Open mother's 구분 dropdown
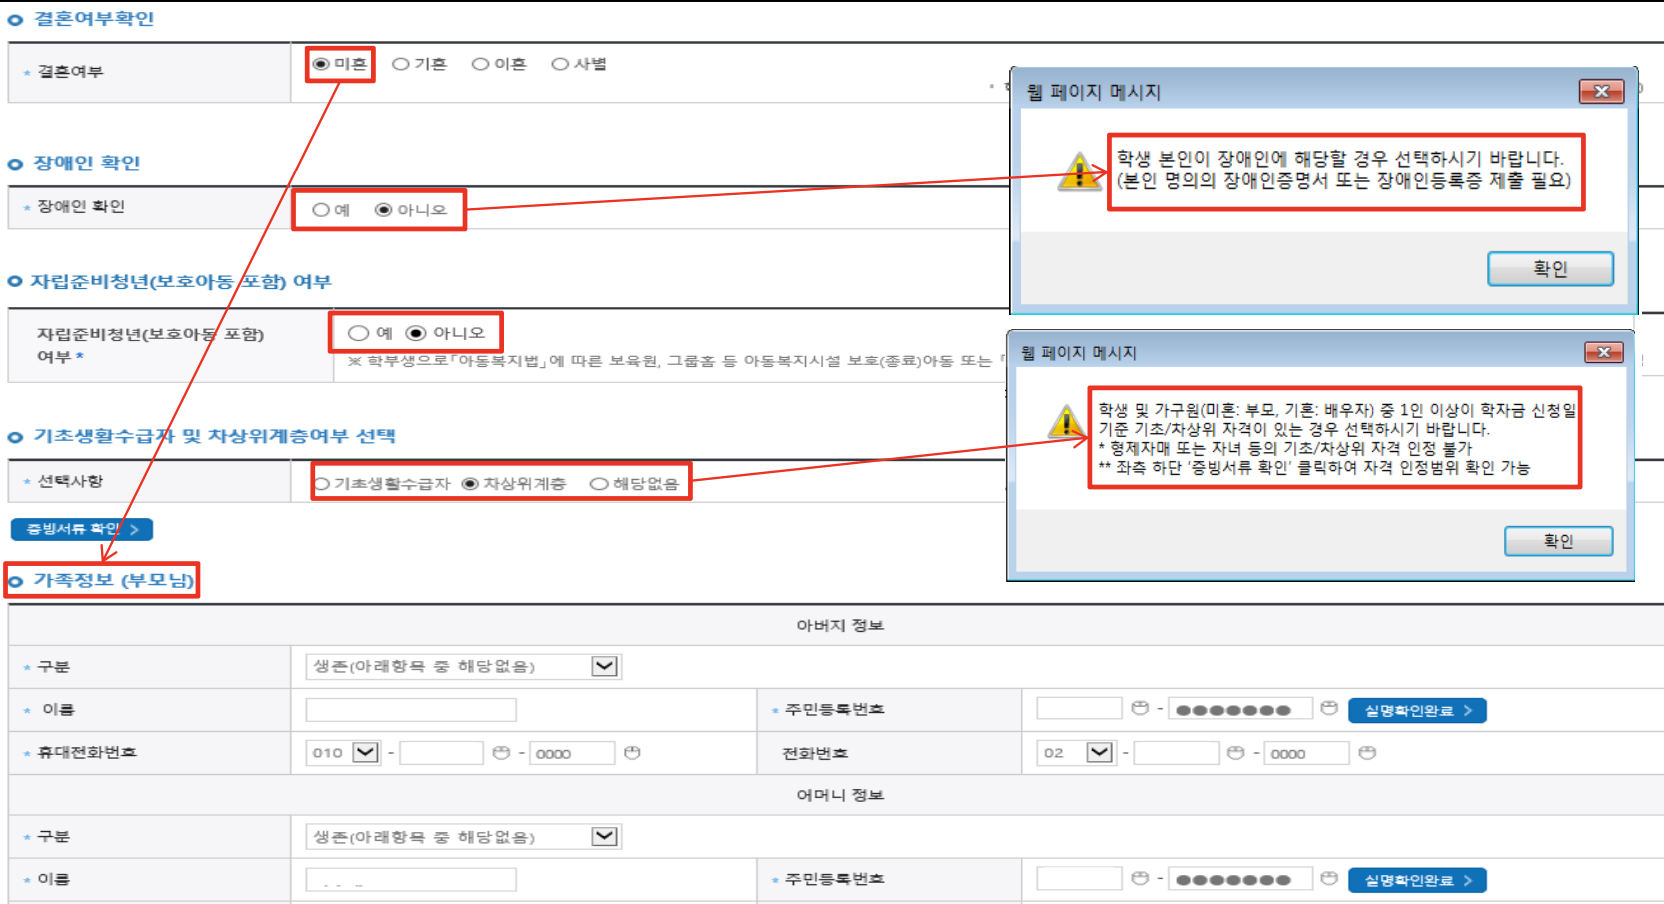 pos(605,835)
